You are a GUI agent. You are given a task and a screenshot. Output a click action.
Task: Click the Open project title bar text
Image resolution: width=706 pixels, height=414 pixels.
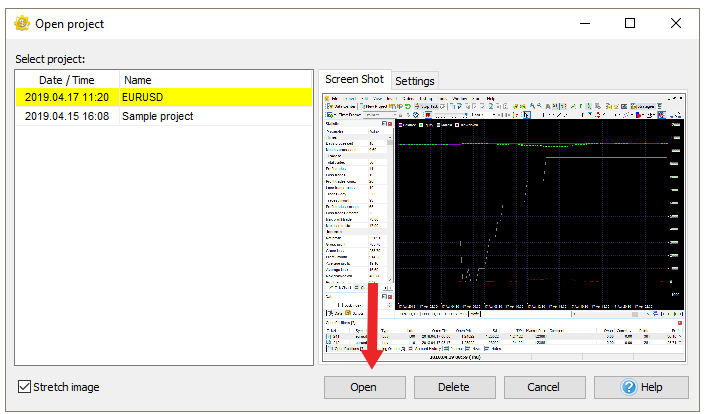[x=69, y=23]
